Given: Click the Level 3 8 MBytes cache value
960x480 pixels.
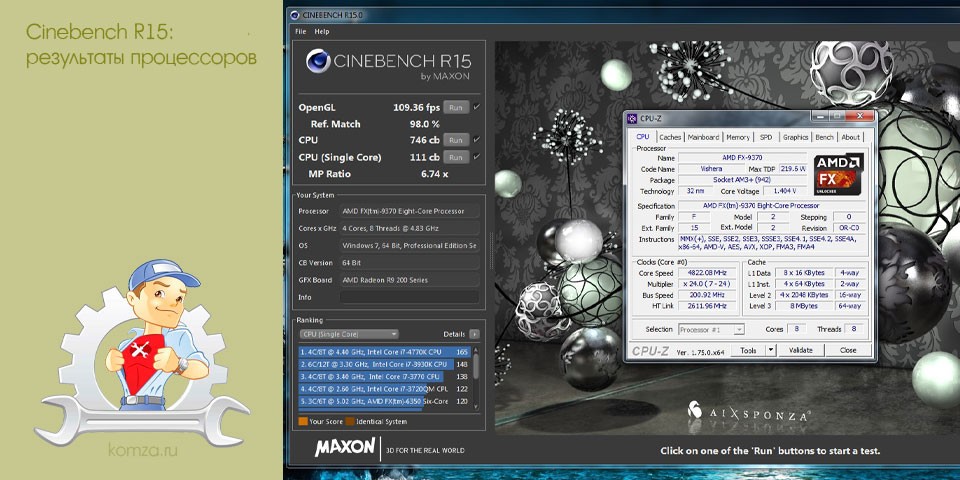Looking at the screenshot, I should [804, 306].
